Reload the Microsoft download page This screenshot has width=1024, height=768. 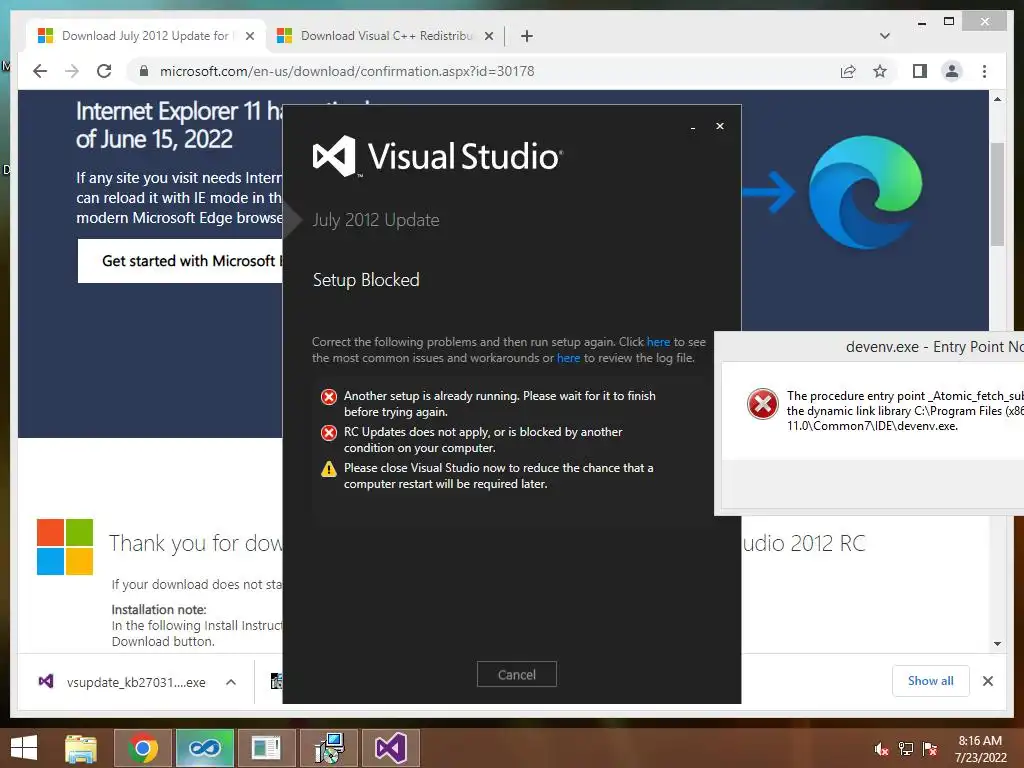pyautogui.click(x=104, y=71)
